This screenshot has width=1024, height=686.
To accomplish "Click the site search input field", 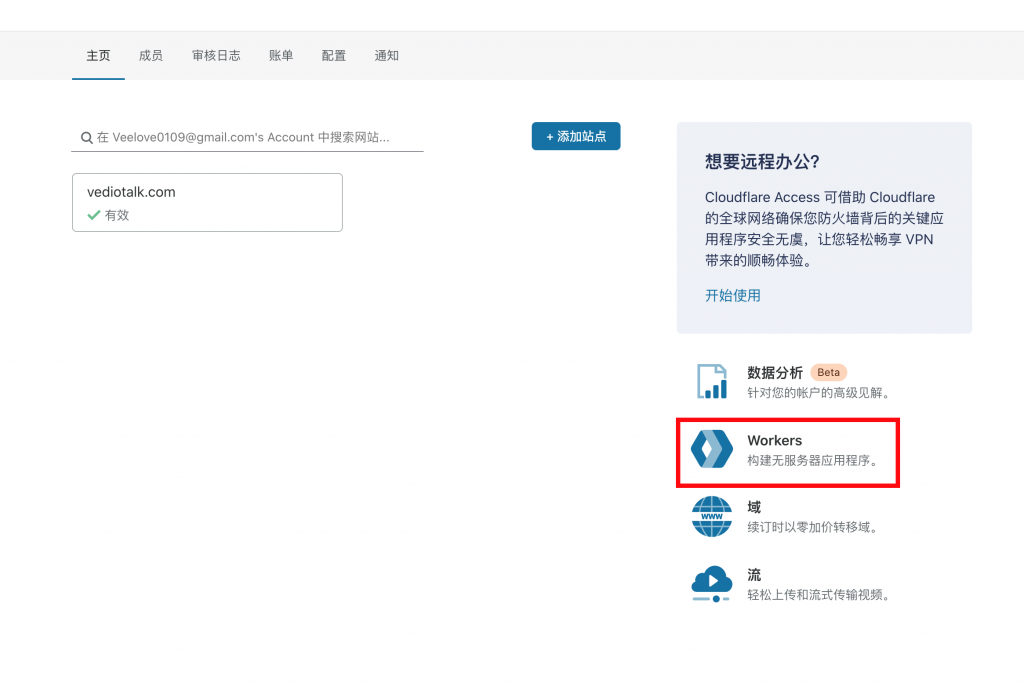I will point(248,137).
